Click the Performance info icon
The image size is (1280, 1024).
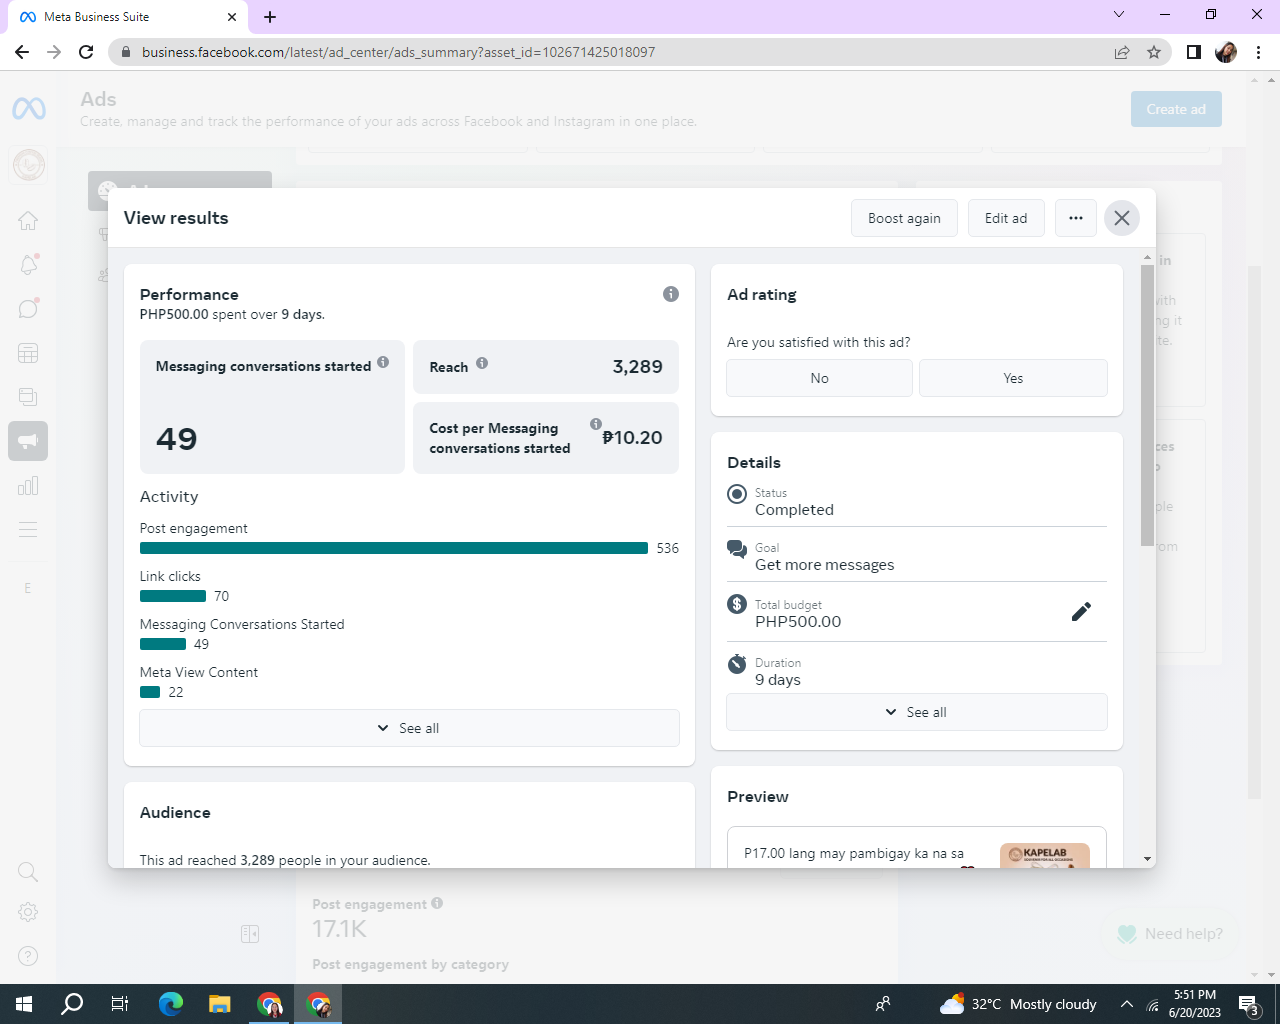coord(671,294)
